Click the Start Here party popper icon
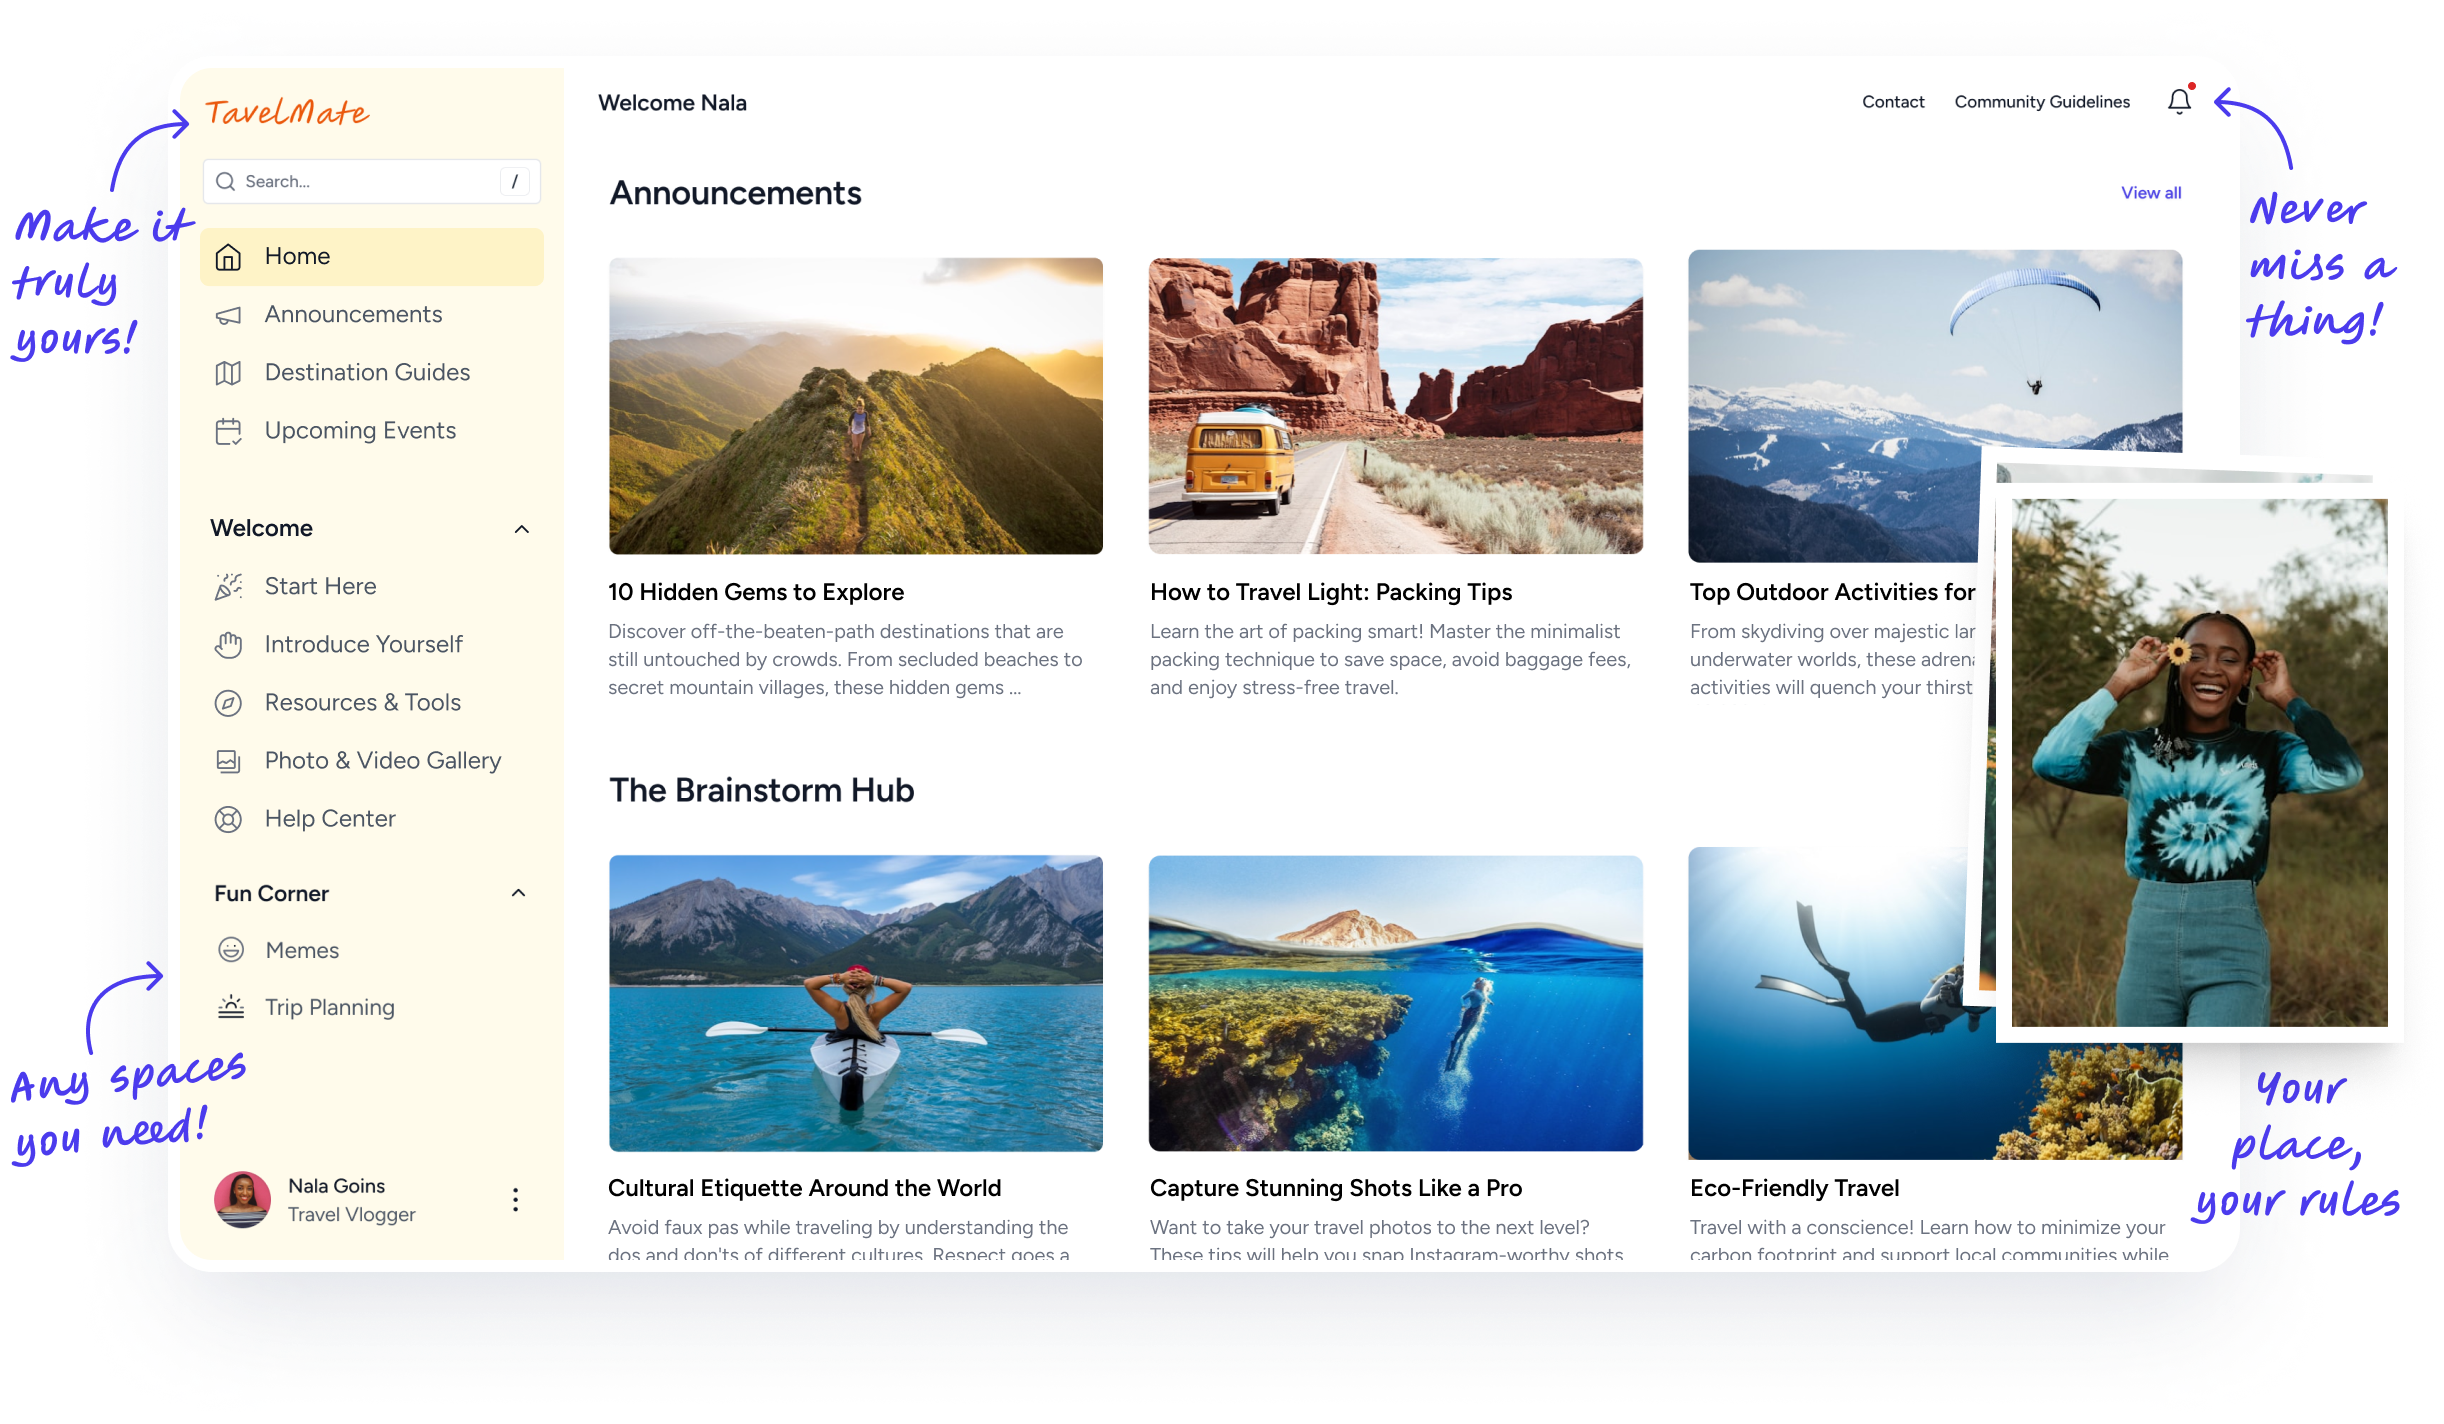 coord(228,587)
